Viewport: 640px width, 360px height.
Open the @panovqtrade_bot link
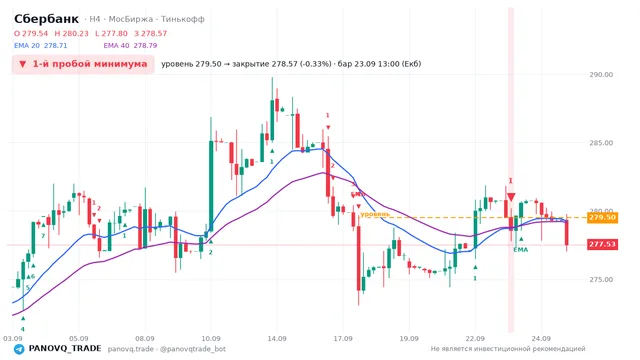click(193, 349)
